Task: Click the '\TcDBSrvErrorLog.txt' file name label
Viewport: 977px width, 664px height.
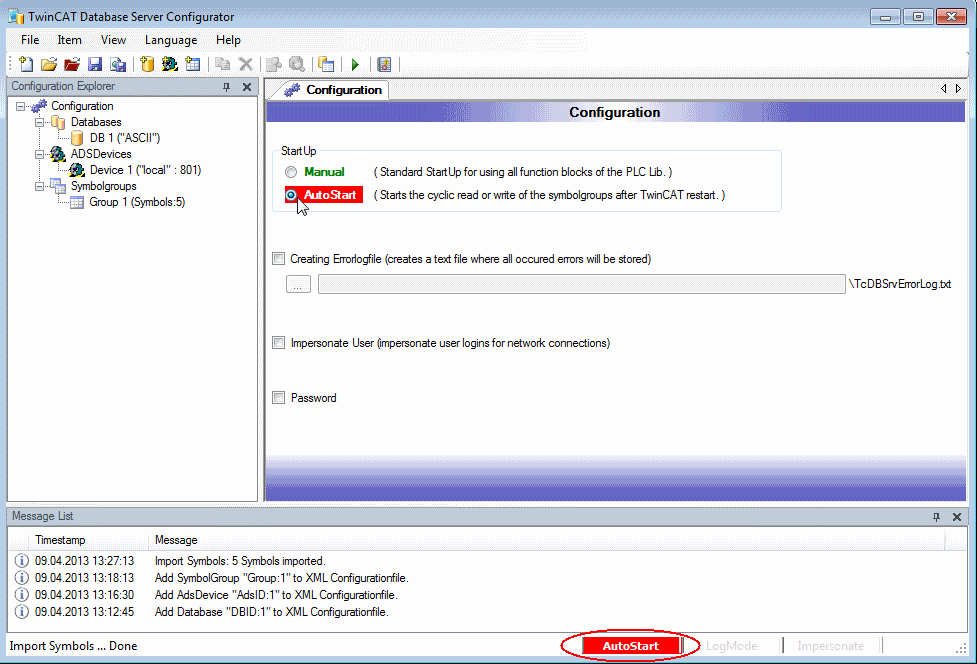Action: coord(900,284)
